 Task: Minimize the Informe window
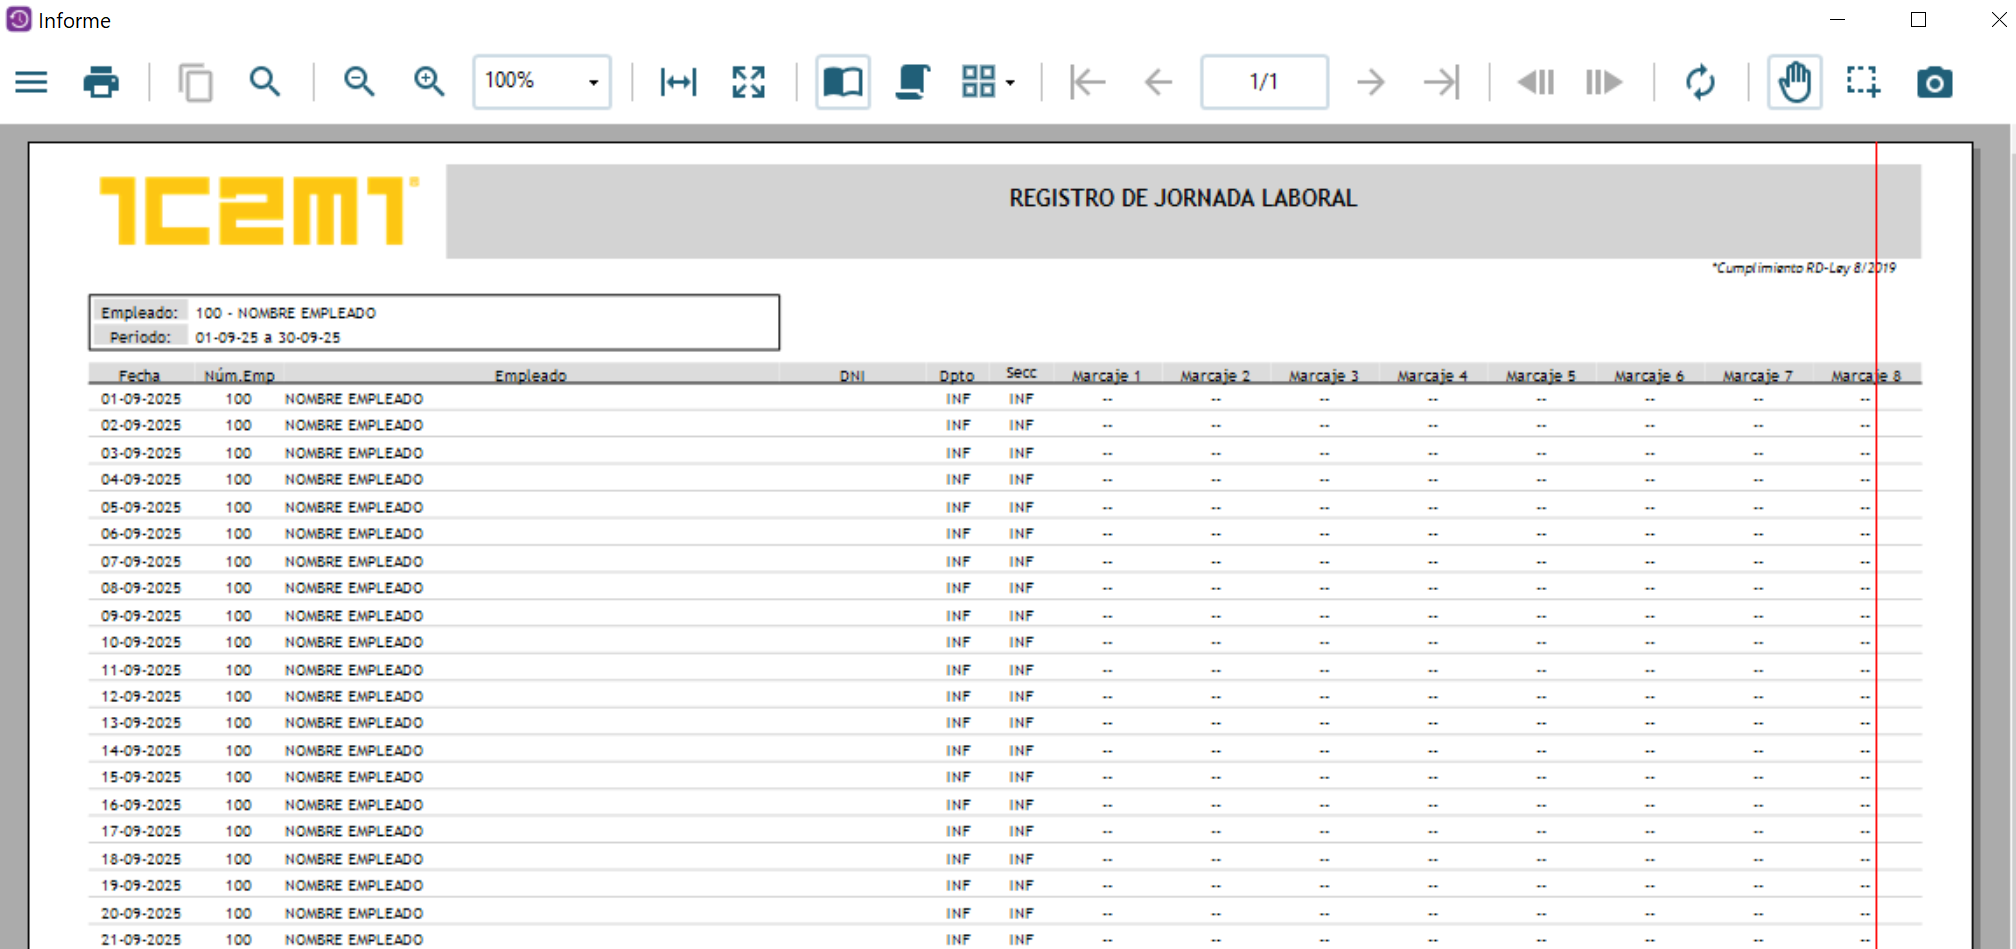1837,20
